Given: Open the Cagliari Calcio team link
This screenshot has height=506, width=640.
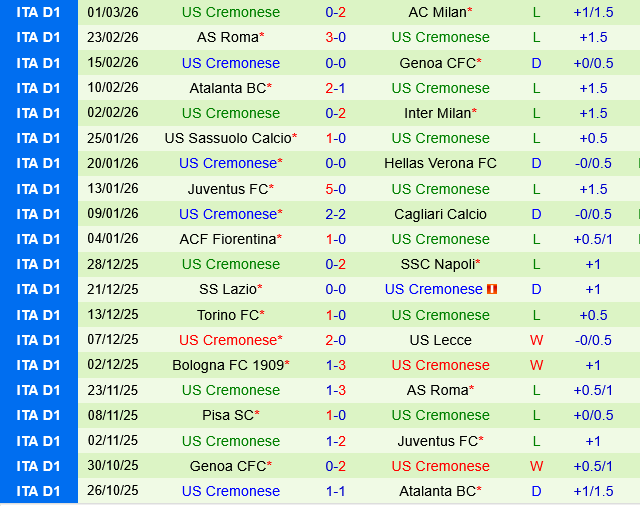Looking at the screenshot, I should (x=440, y=214).
